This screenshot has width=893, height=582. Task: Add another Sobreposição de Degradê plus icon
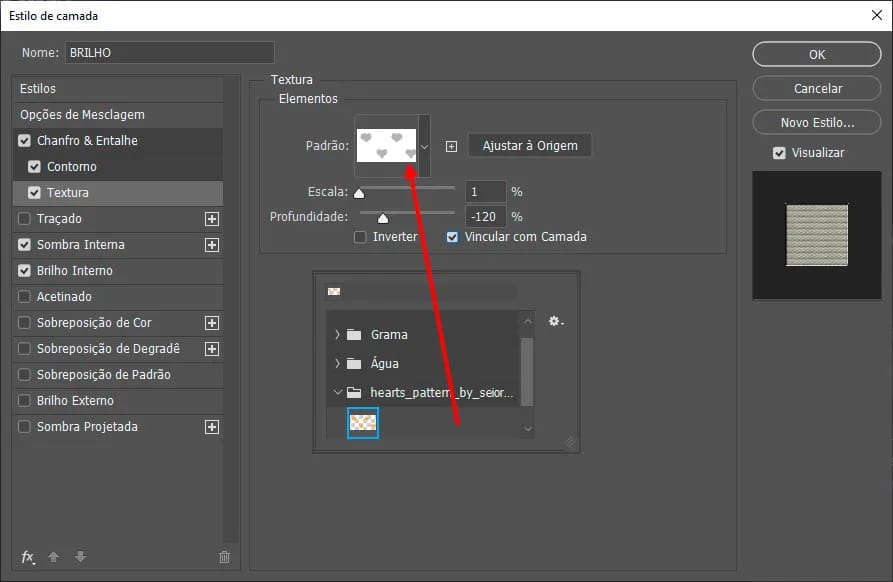click(212, 349)
